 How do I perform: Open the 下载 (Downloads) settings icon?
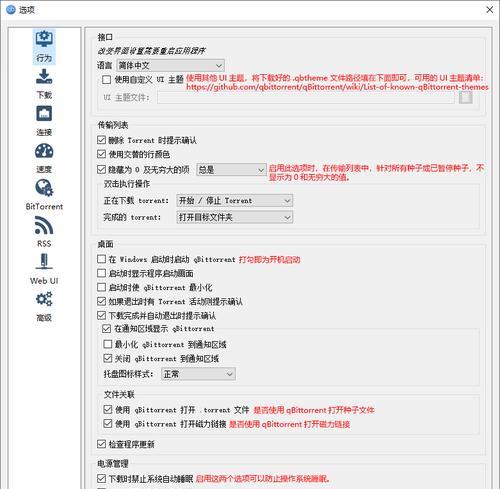coord(44,76)
